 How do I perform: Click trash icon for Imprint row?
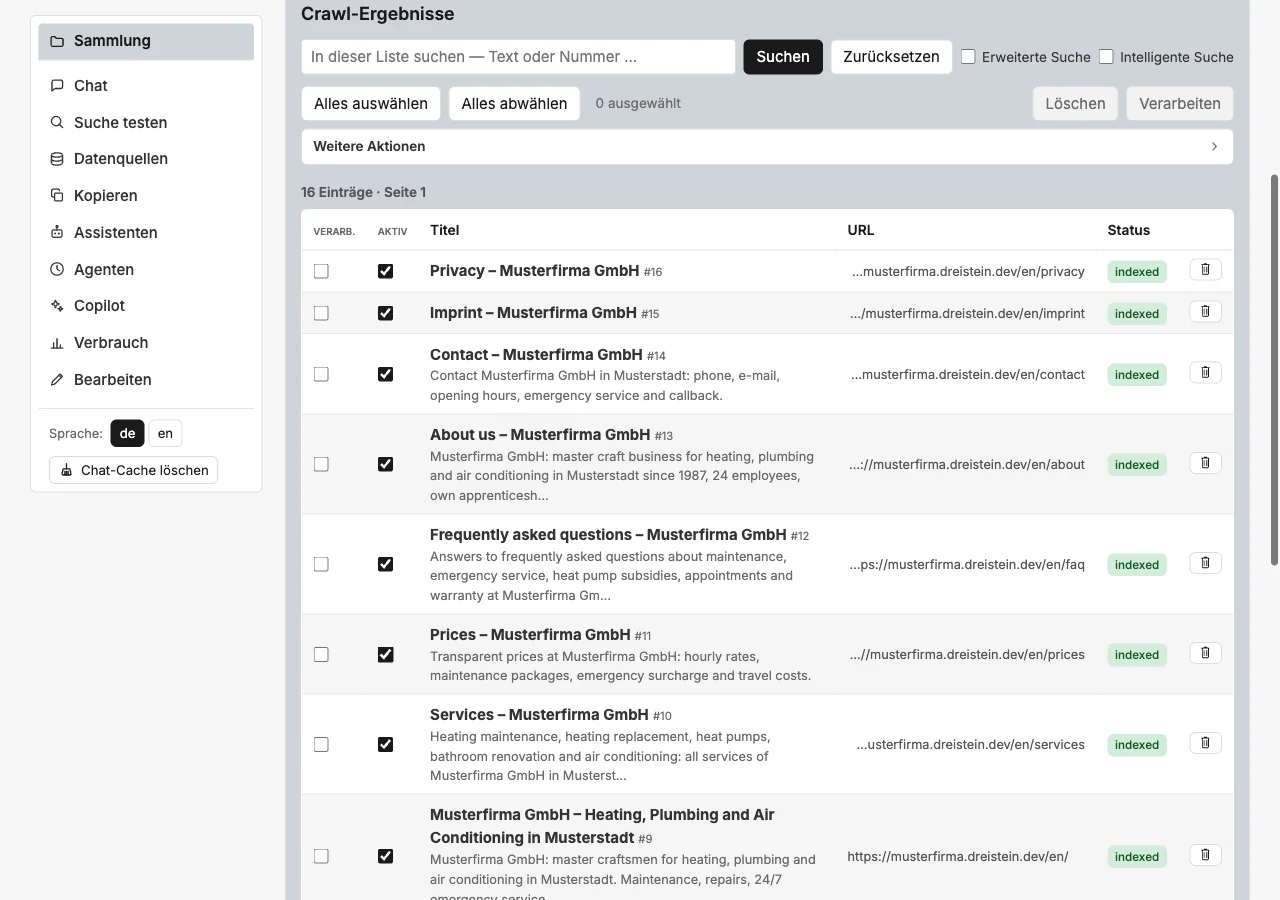click(x=1205, y=312)
